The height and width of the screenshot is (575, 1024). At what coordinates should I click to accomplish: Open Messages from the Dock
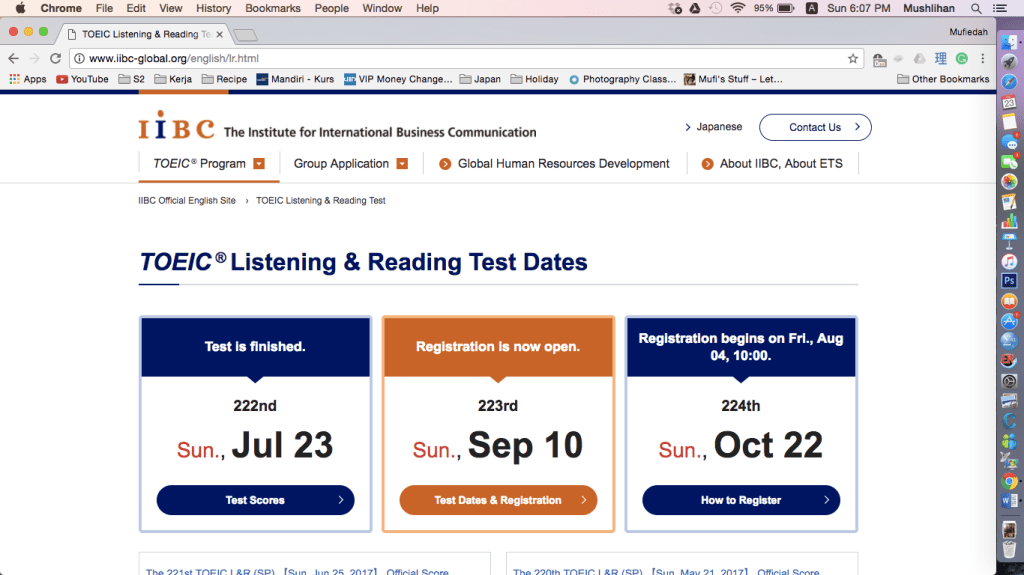click(x=1009, y=142)
